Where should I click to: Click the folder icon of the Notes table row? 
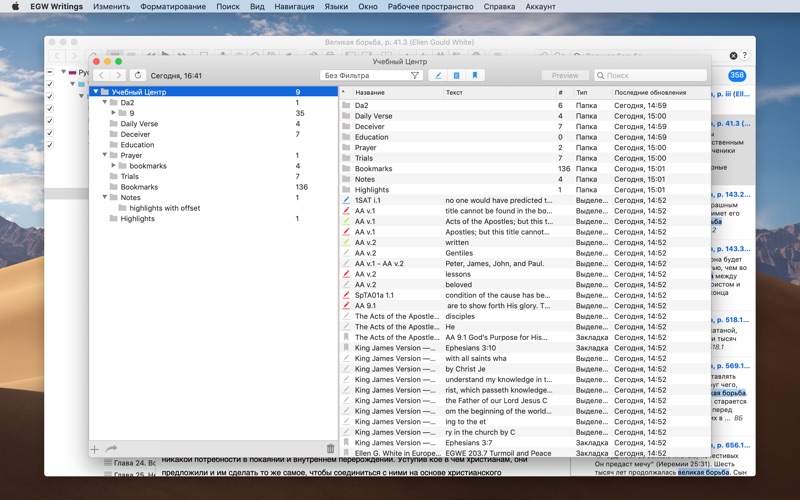pos(346,179)
